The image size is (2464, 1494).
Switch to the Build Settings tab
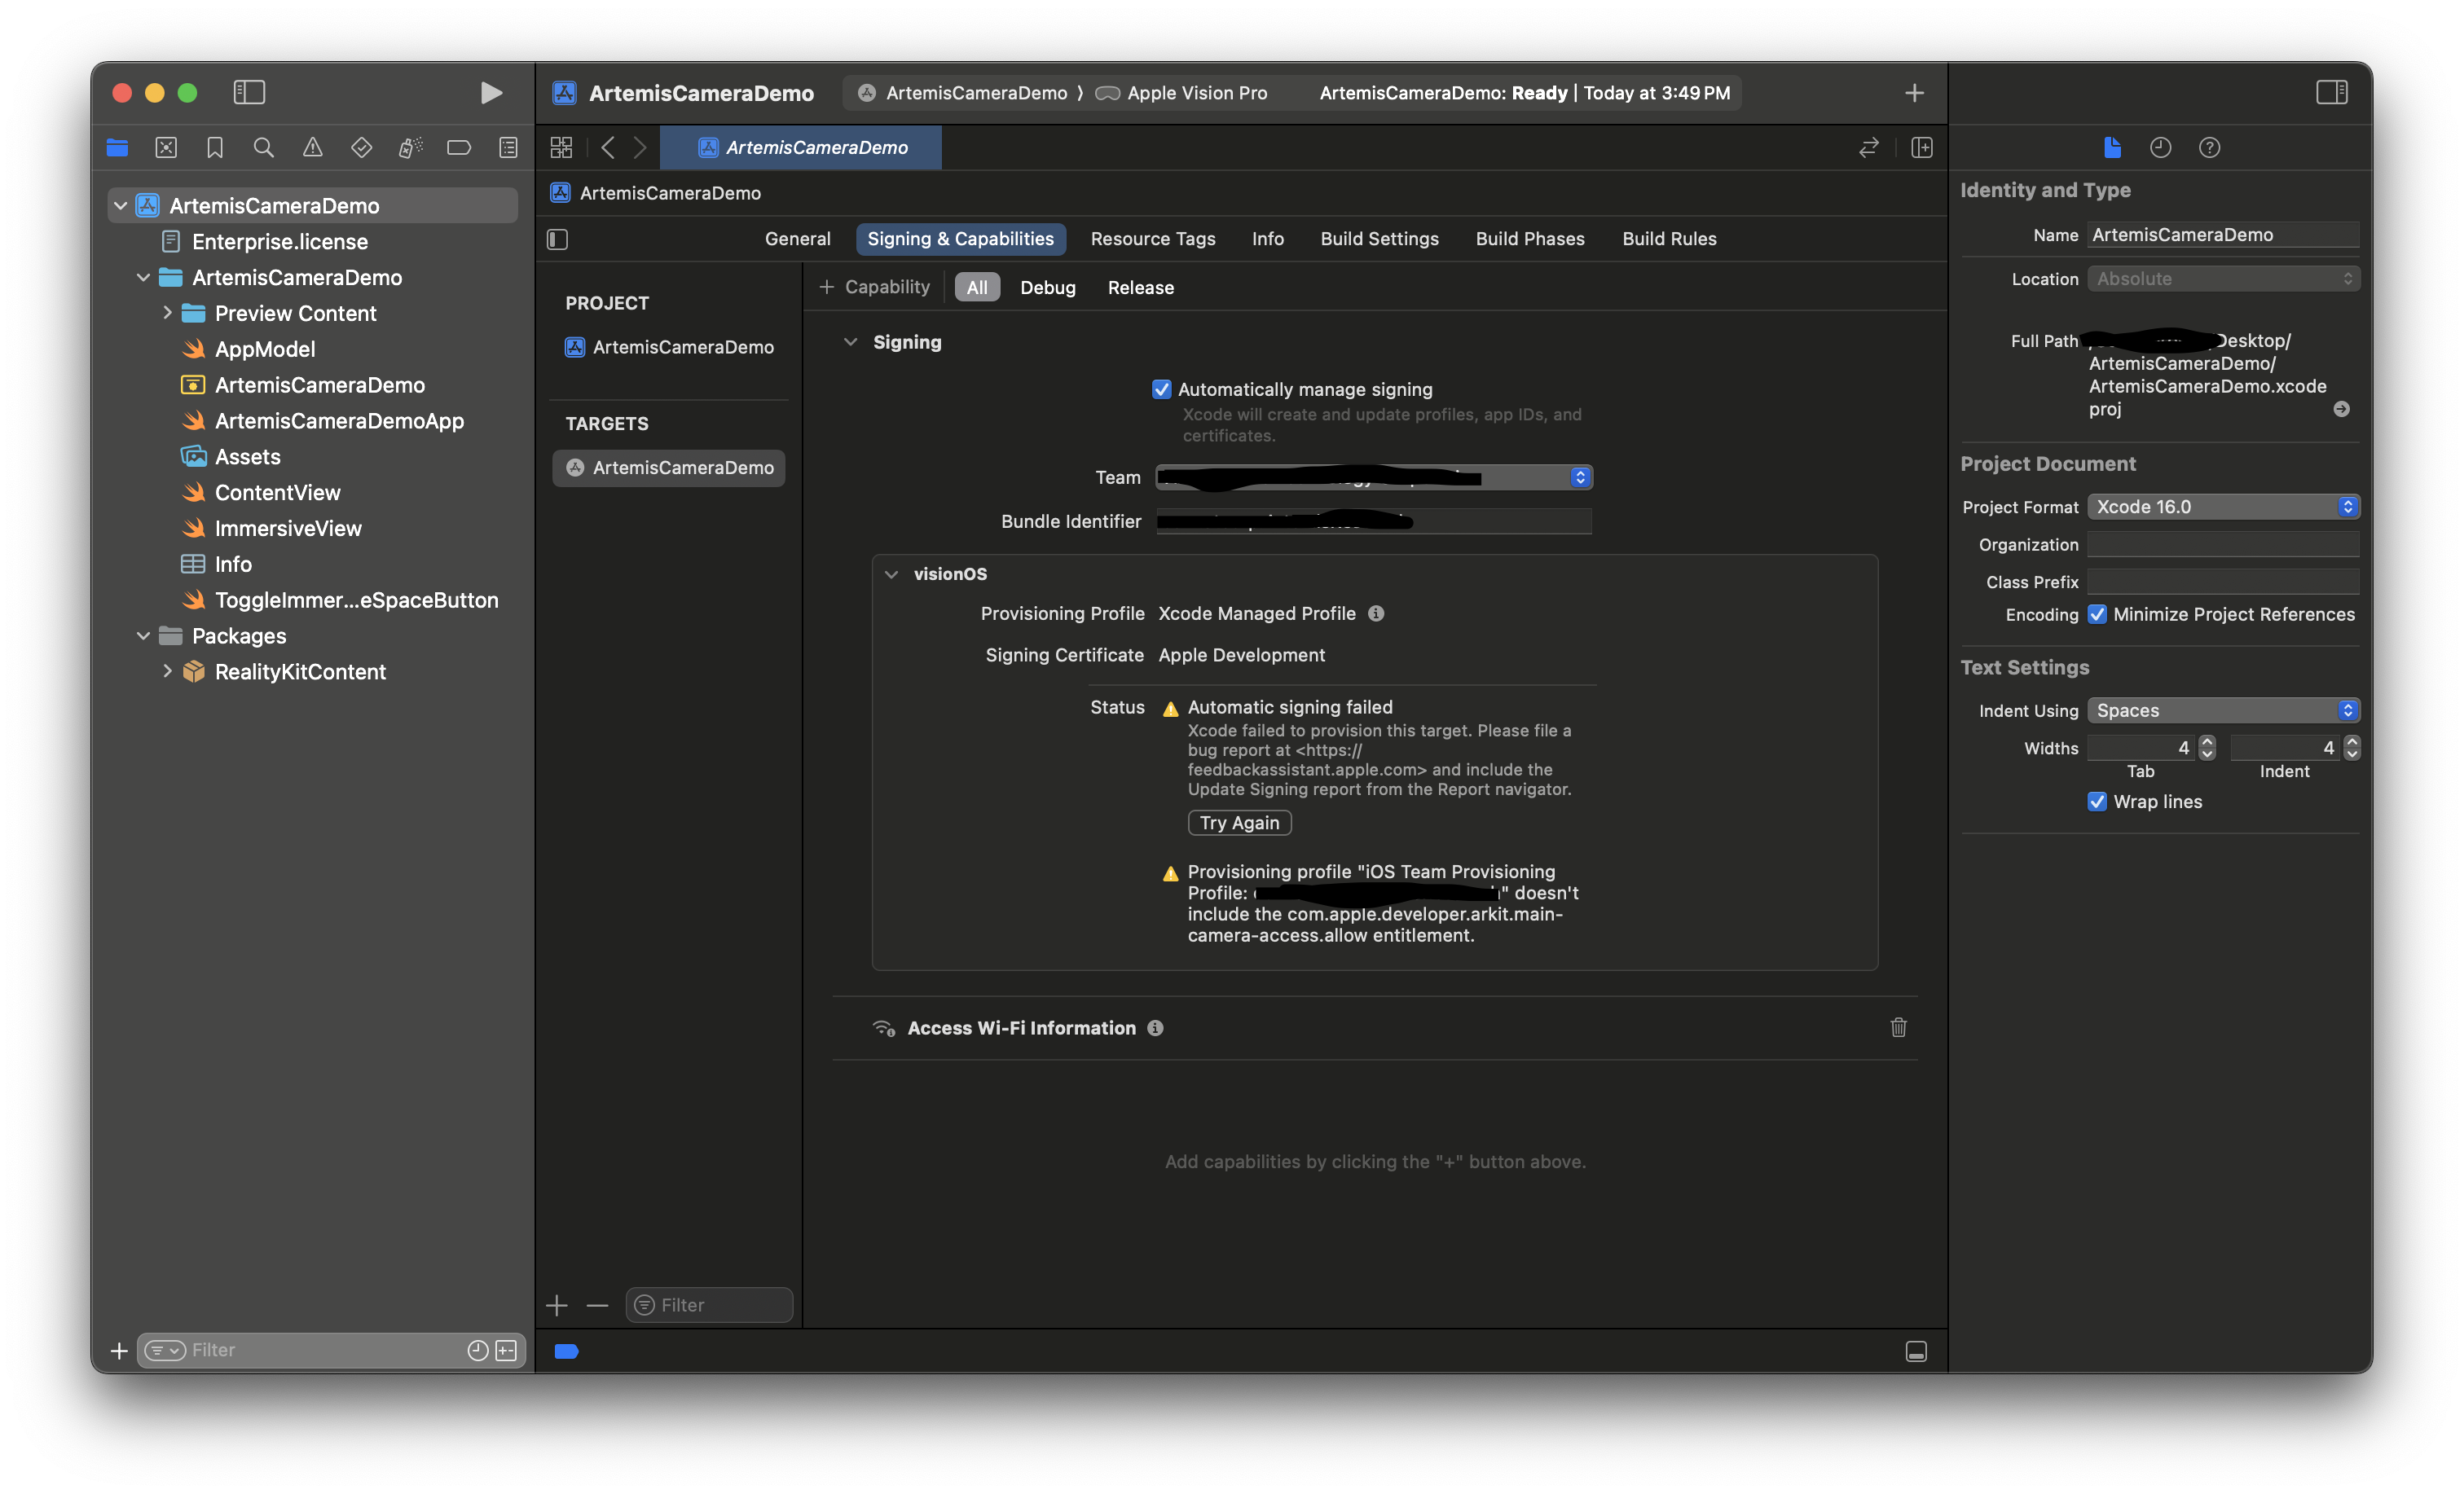point(1379,239)
